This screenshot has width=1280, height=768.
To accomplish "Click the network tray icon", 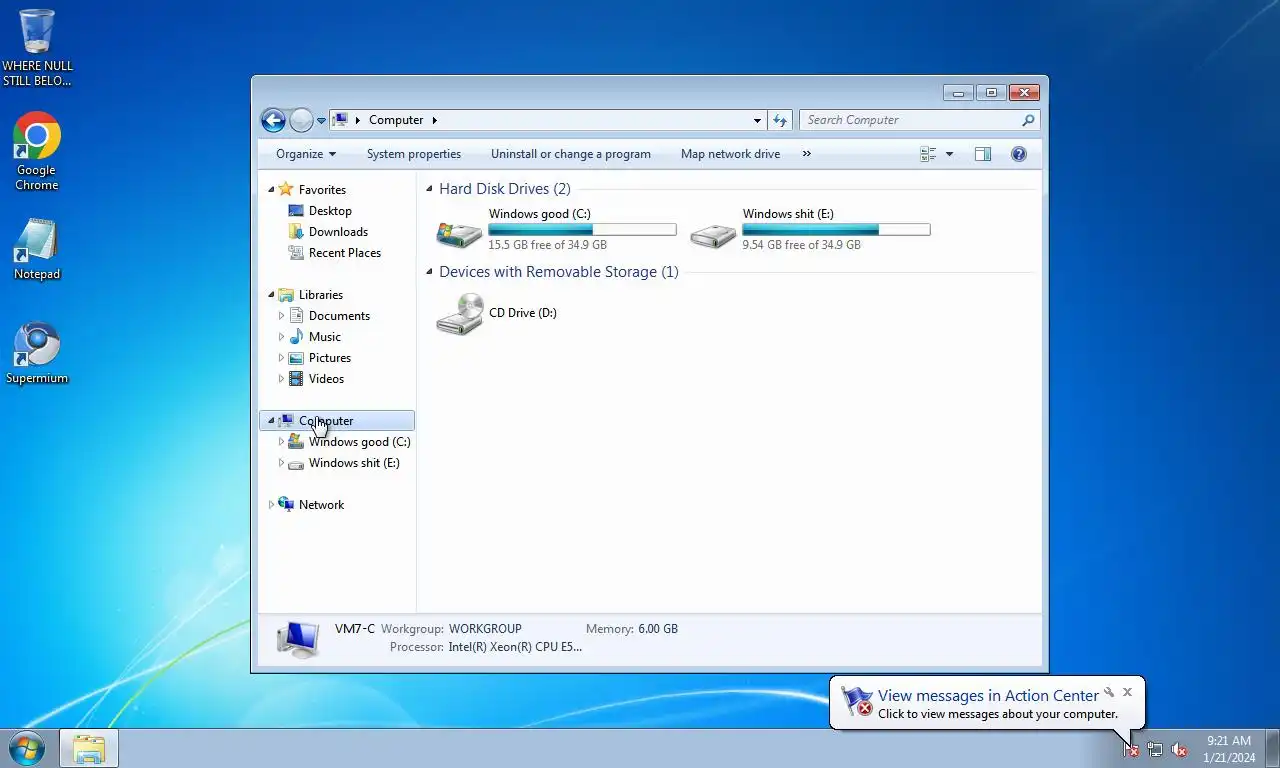I will click(x=1155, y=749).
